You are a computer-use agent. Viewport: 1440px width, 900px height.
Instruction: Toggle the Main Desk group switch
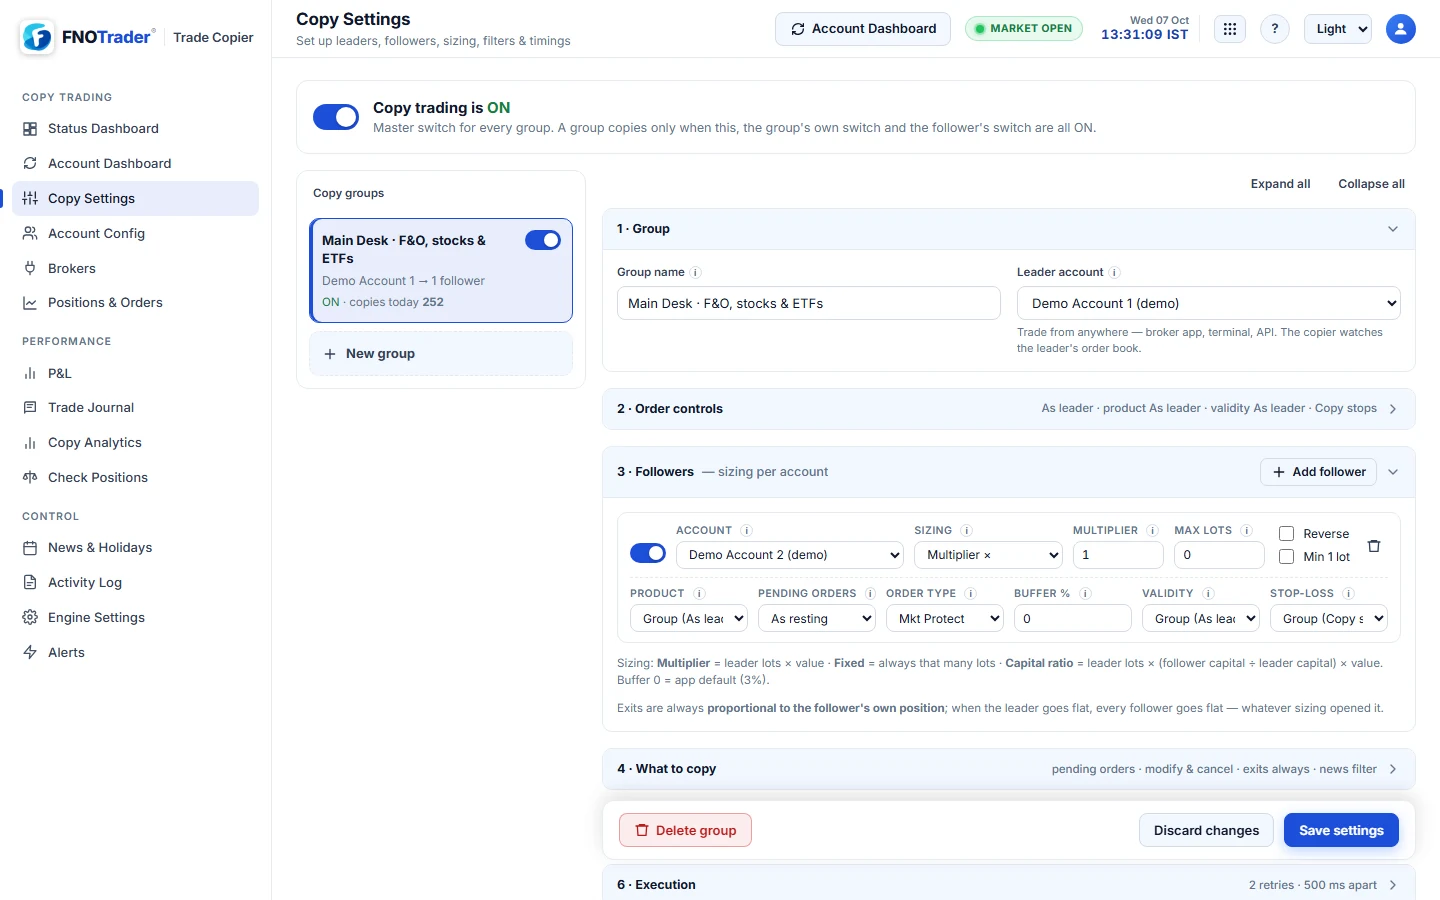tap(543, 240)
